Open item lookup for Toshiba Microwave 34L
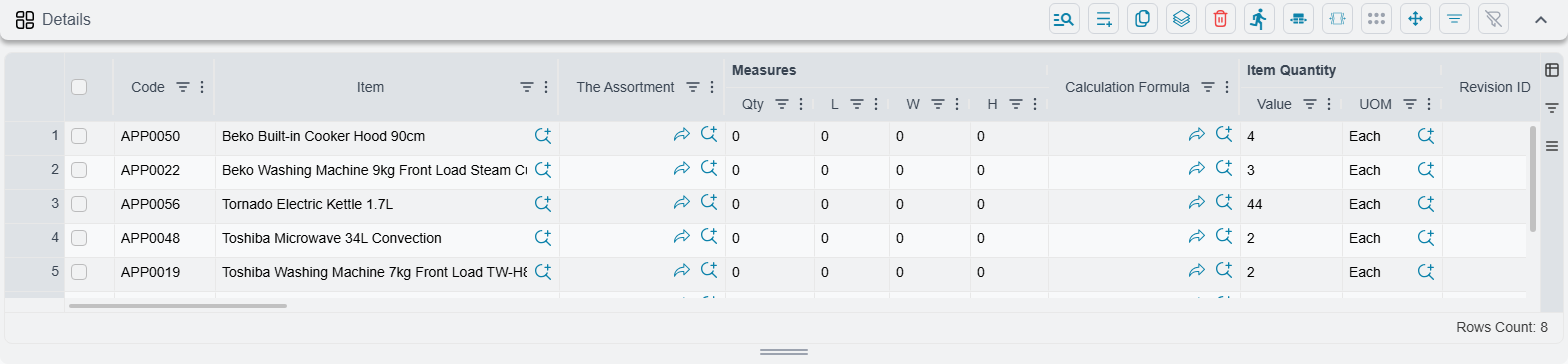1568x364 pixels. [543, 237]
